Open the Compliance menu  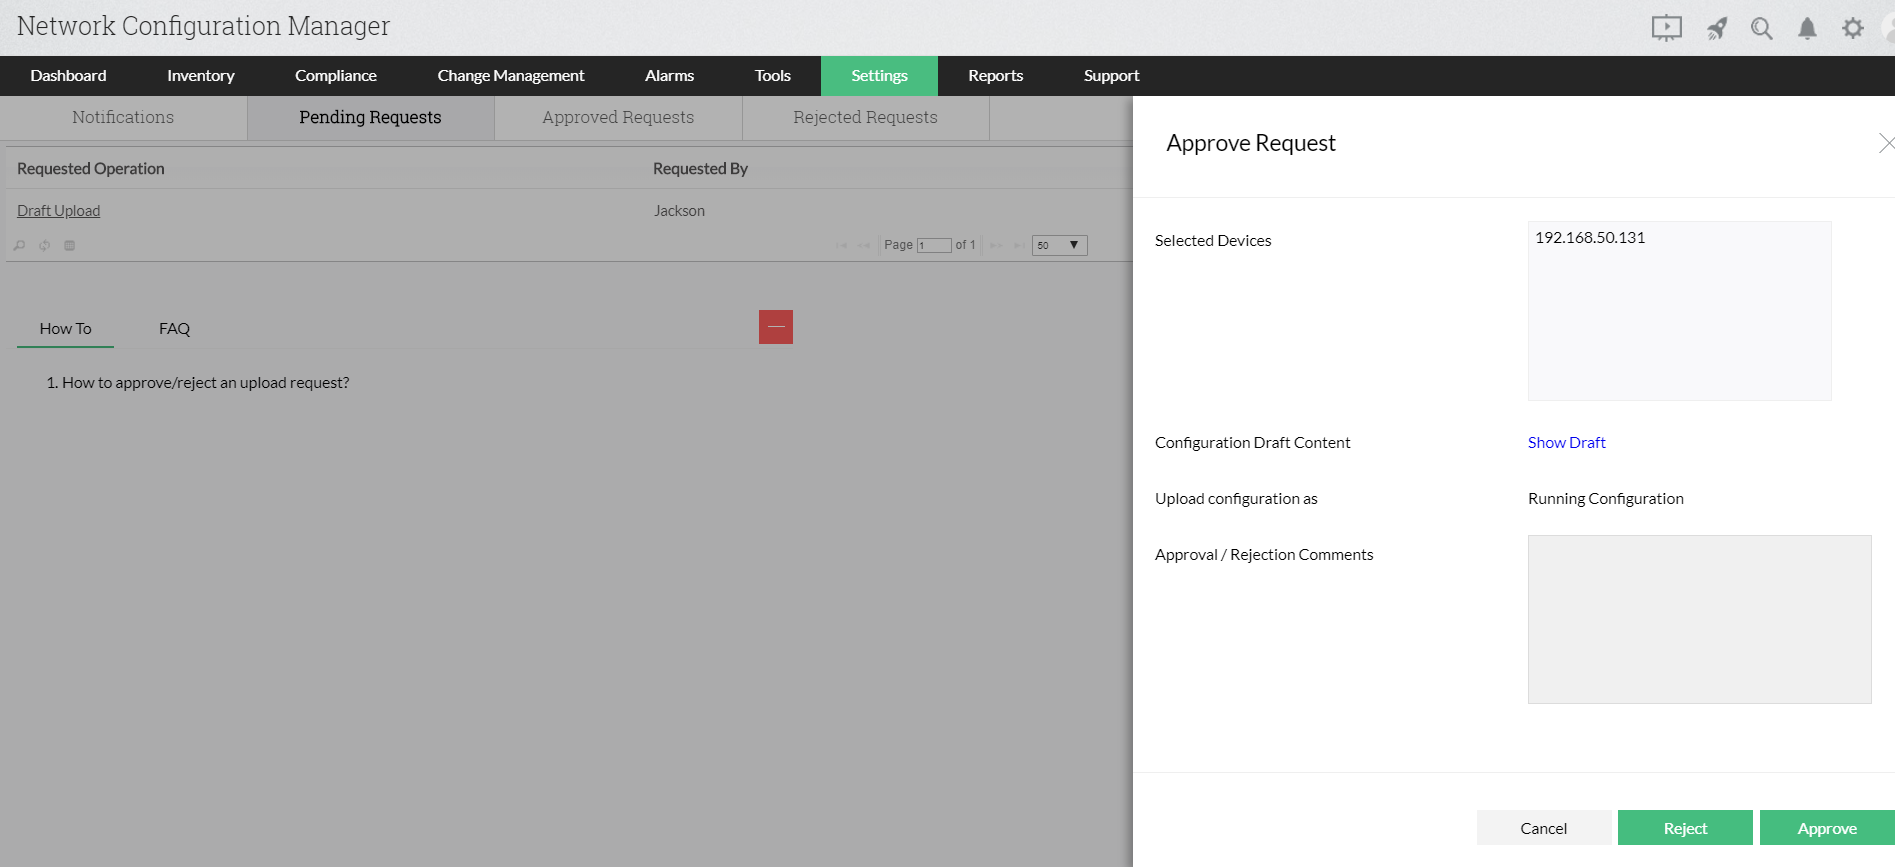click(336, 76)
